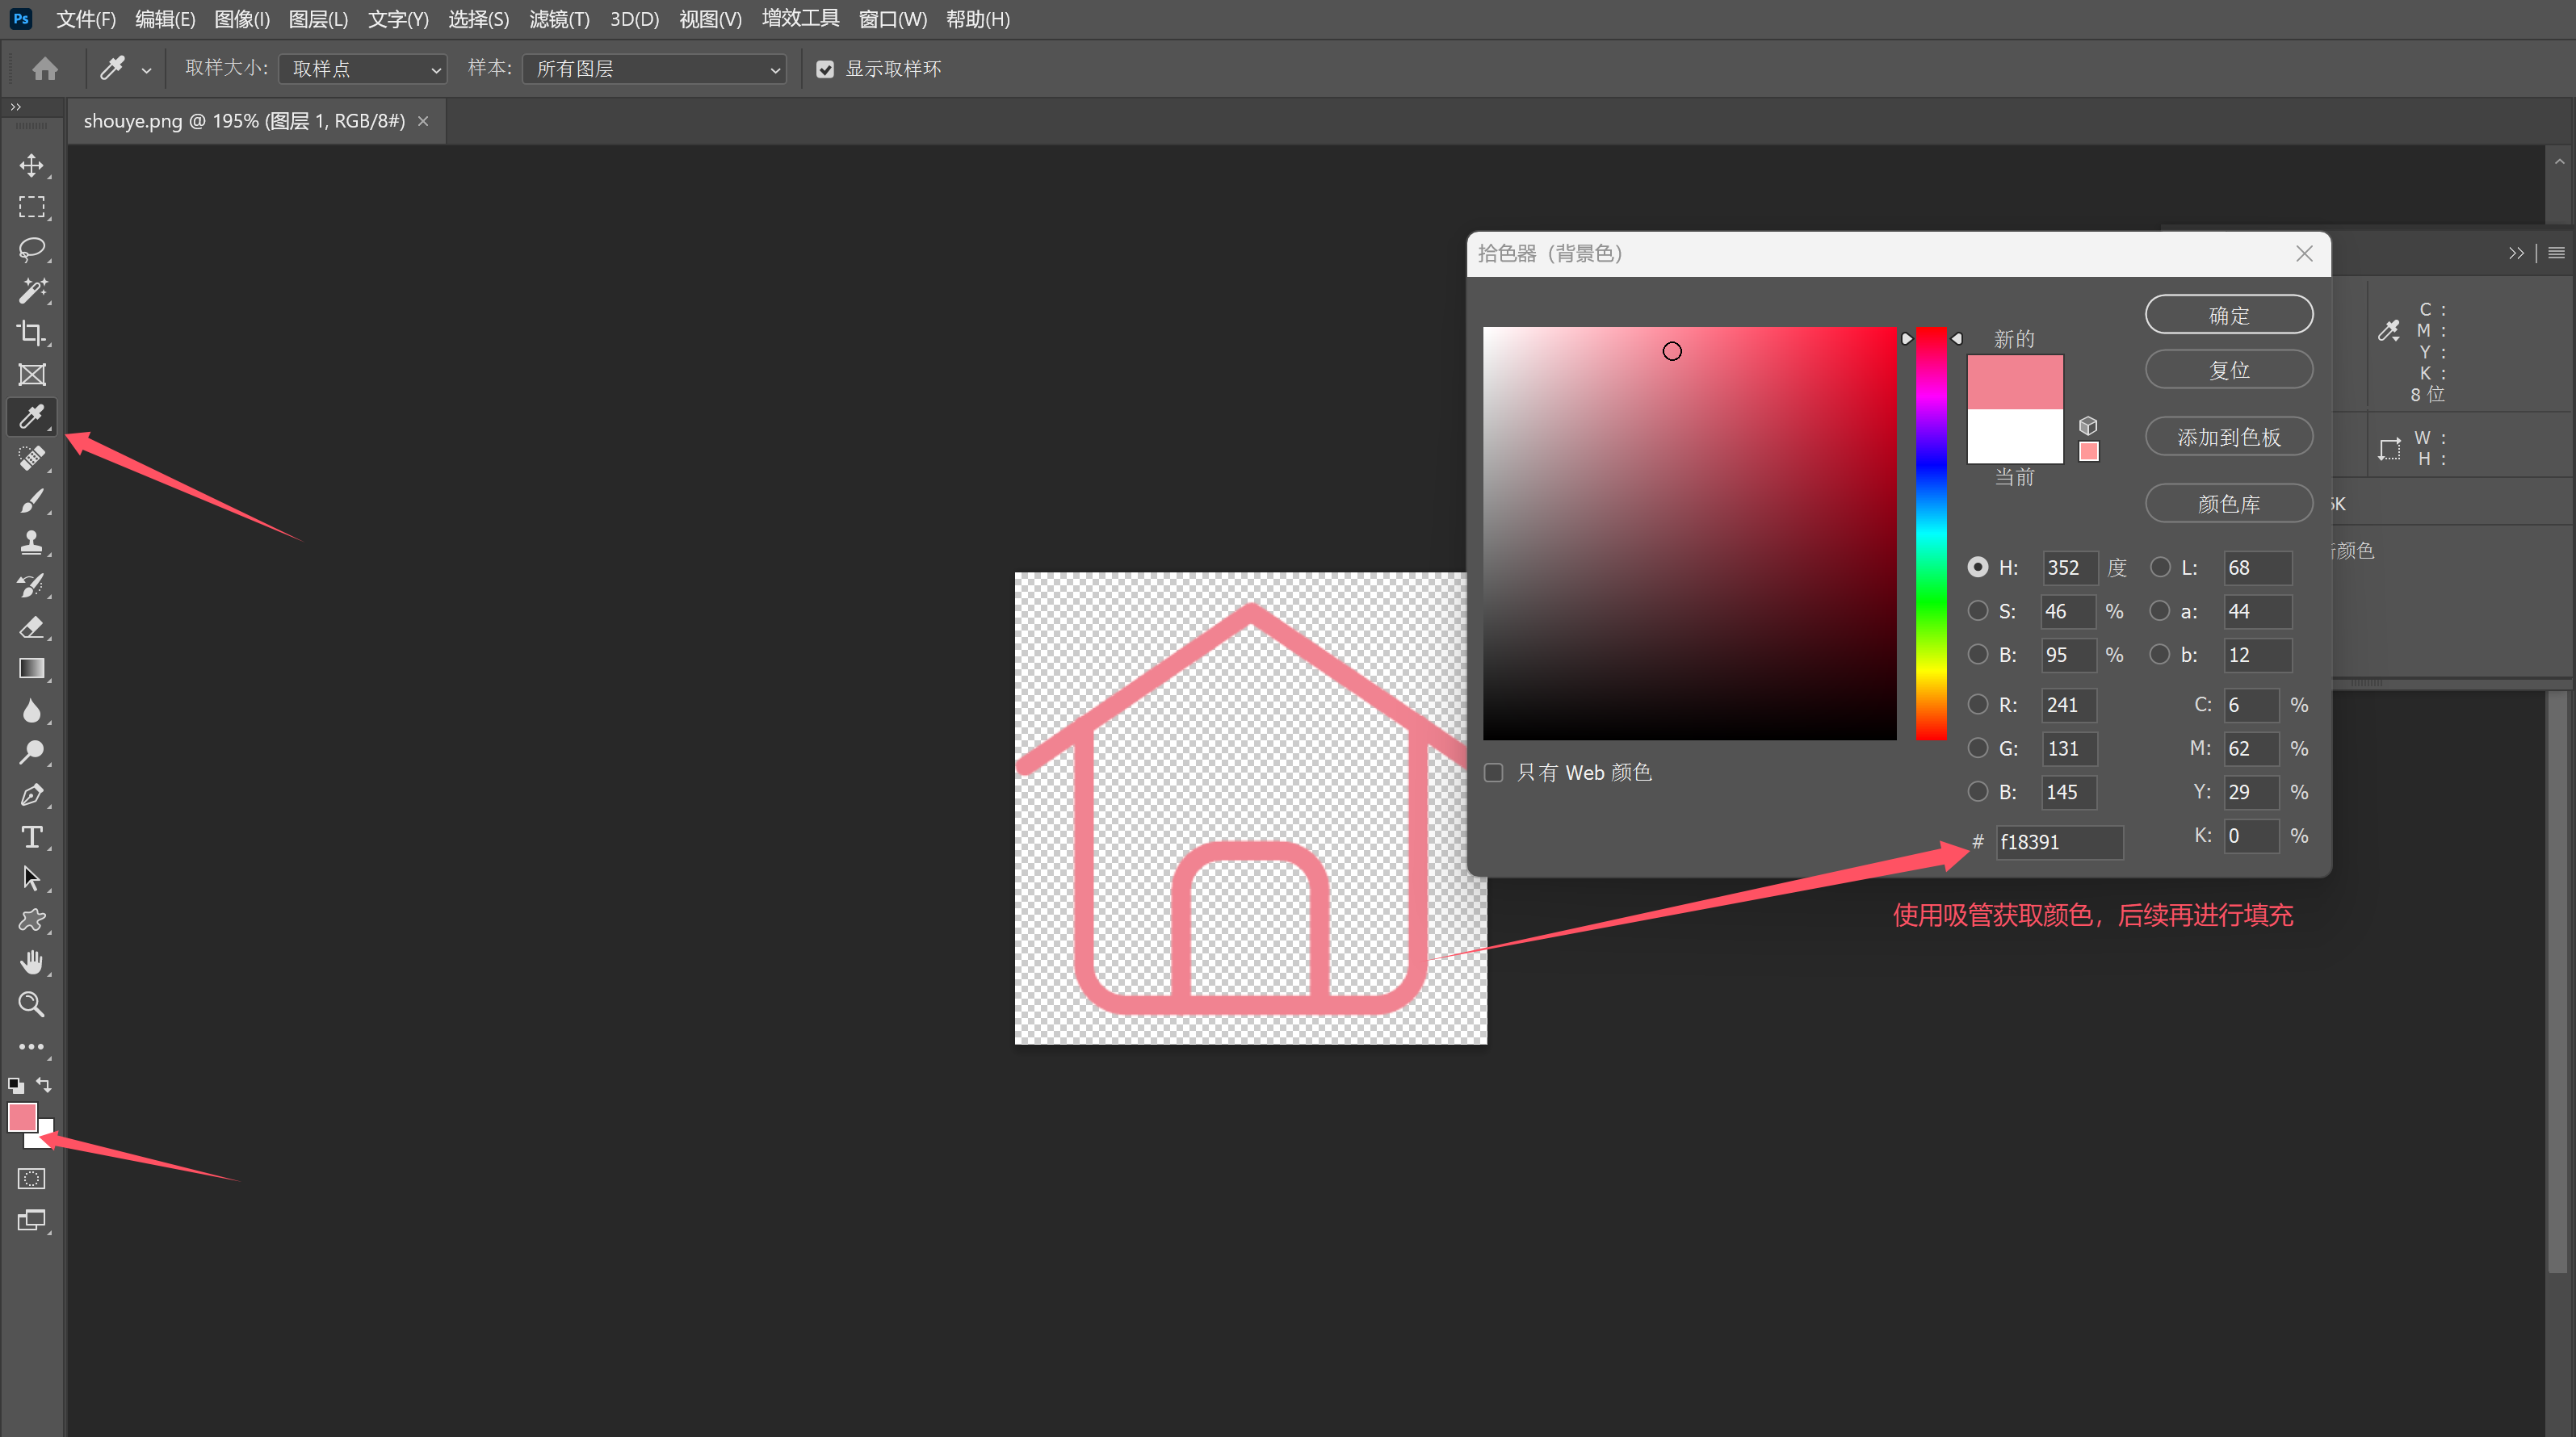Open the Edit Toolbar ellipsis menu

tap(31, 1047)
